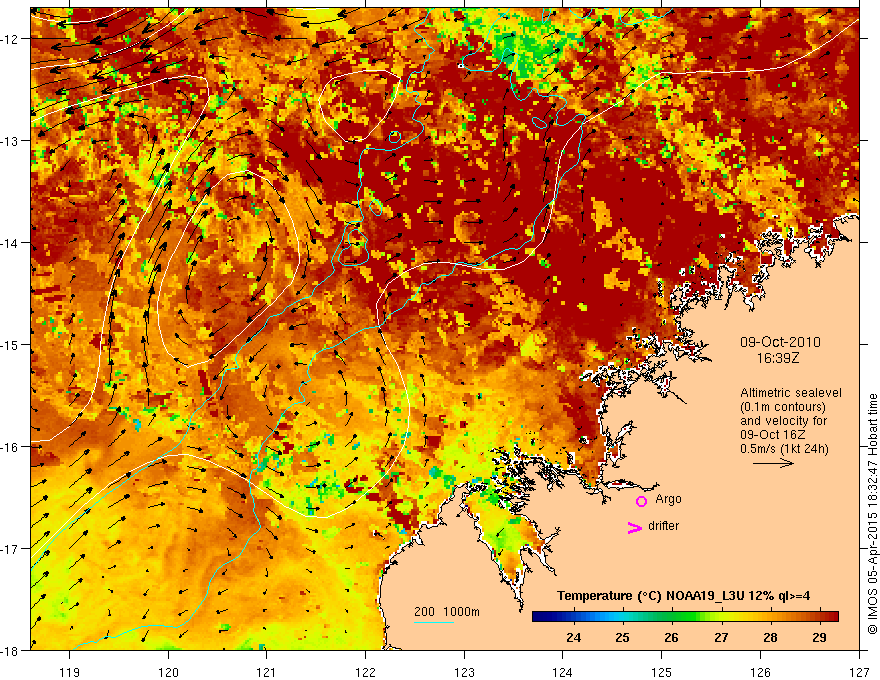Click longitude axis label 122
Screen dimensions: 880x680
[x=365, y=672]
